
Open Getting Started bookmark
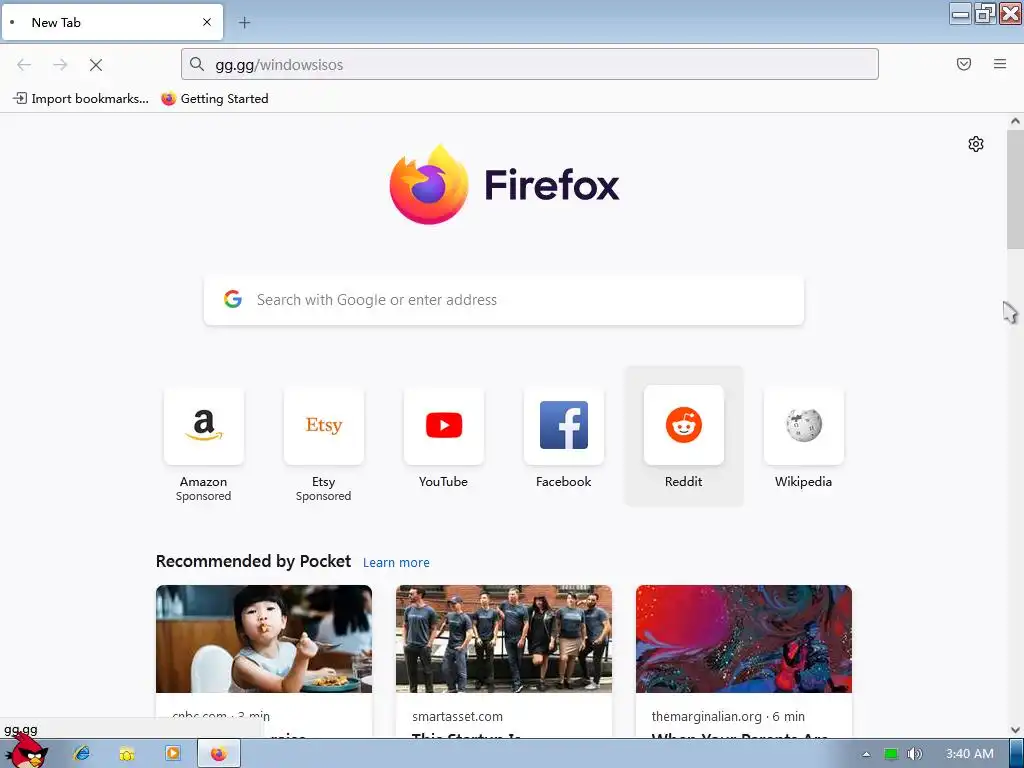215,99
